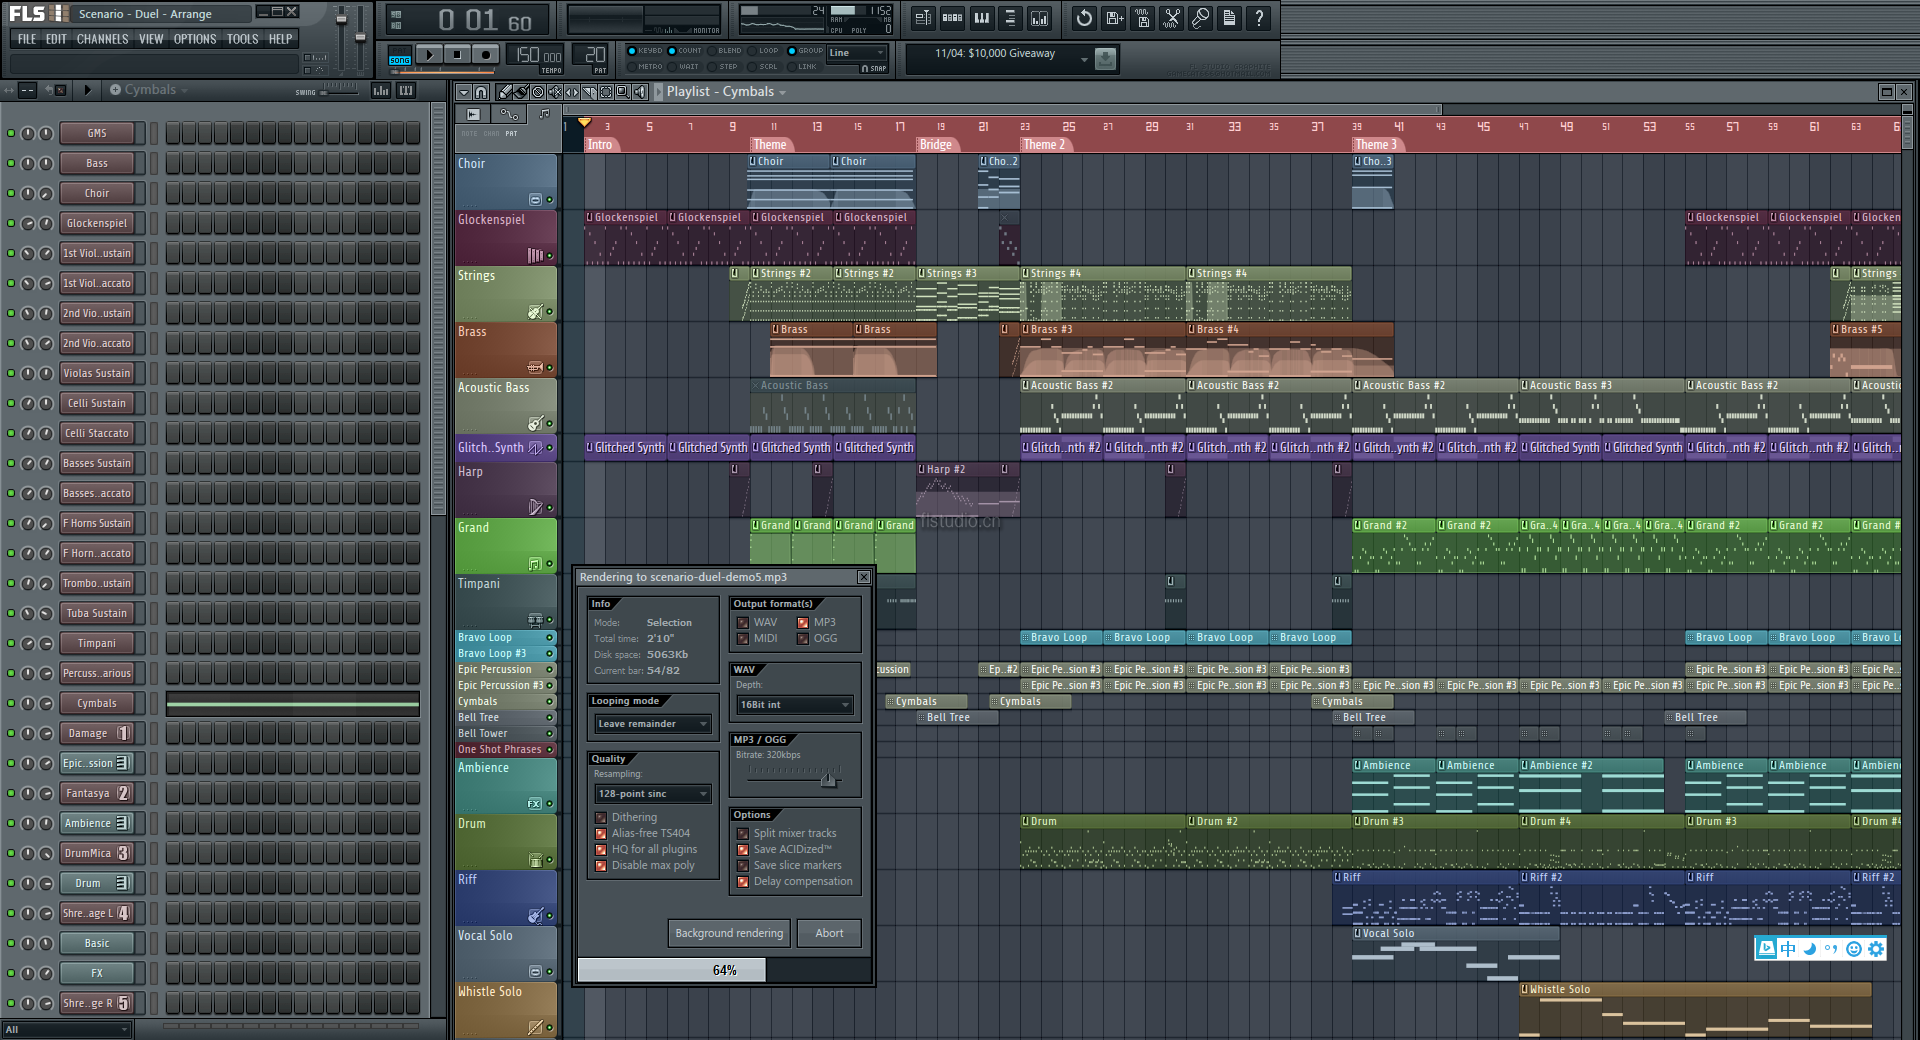Image resolution: width=1920 pixels, height=1040 pixels.
Task: Open the Looping mode 'Leave remainder' dropdown
Action: (x=652, y=724)
